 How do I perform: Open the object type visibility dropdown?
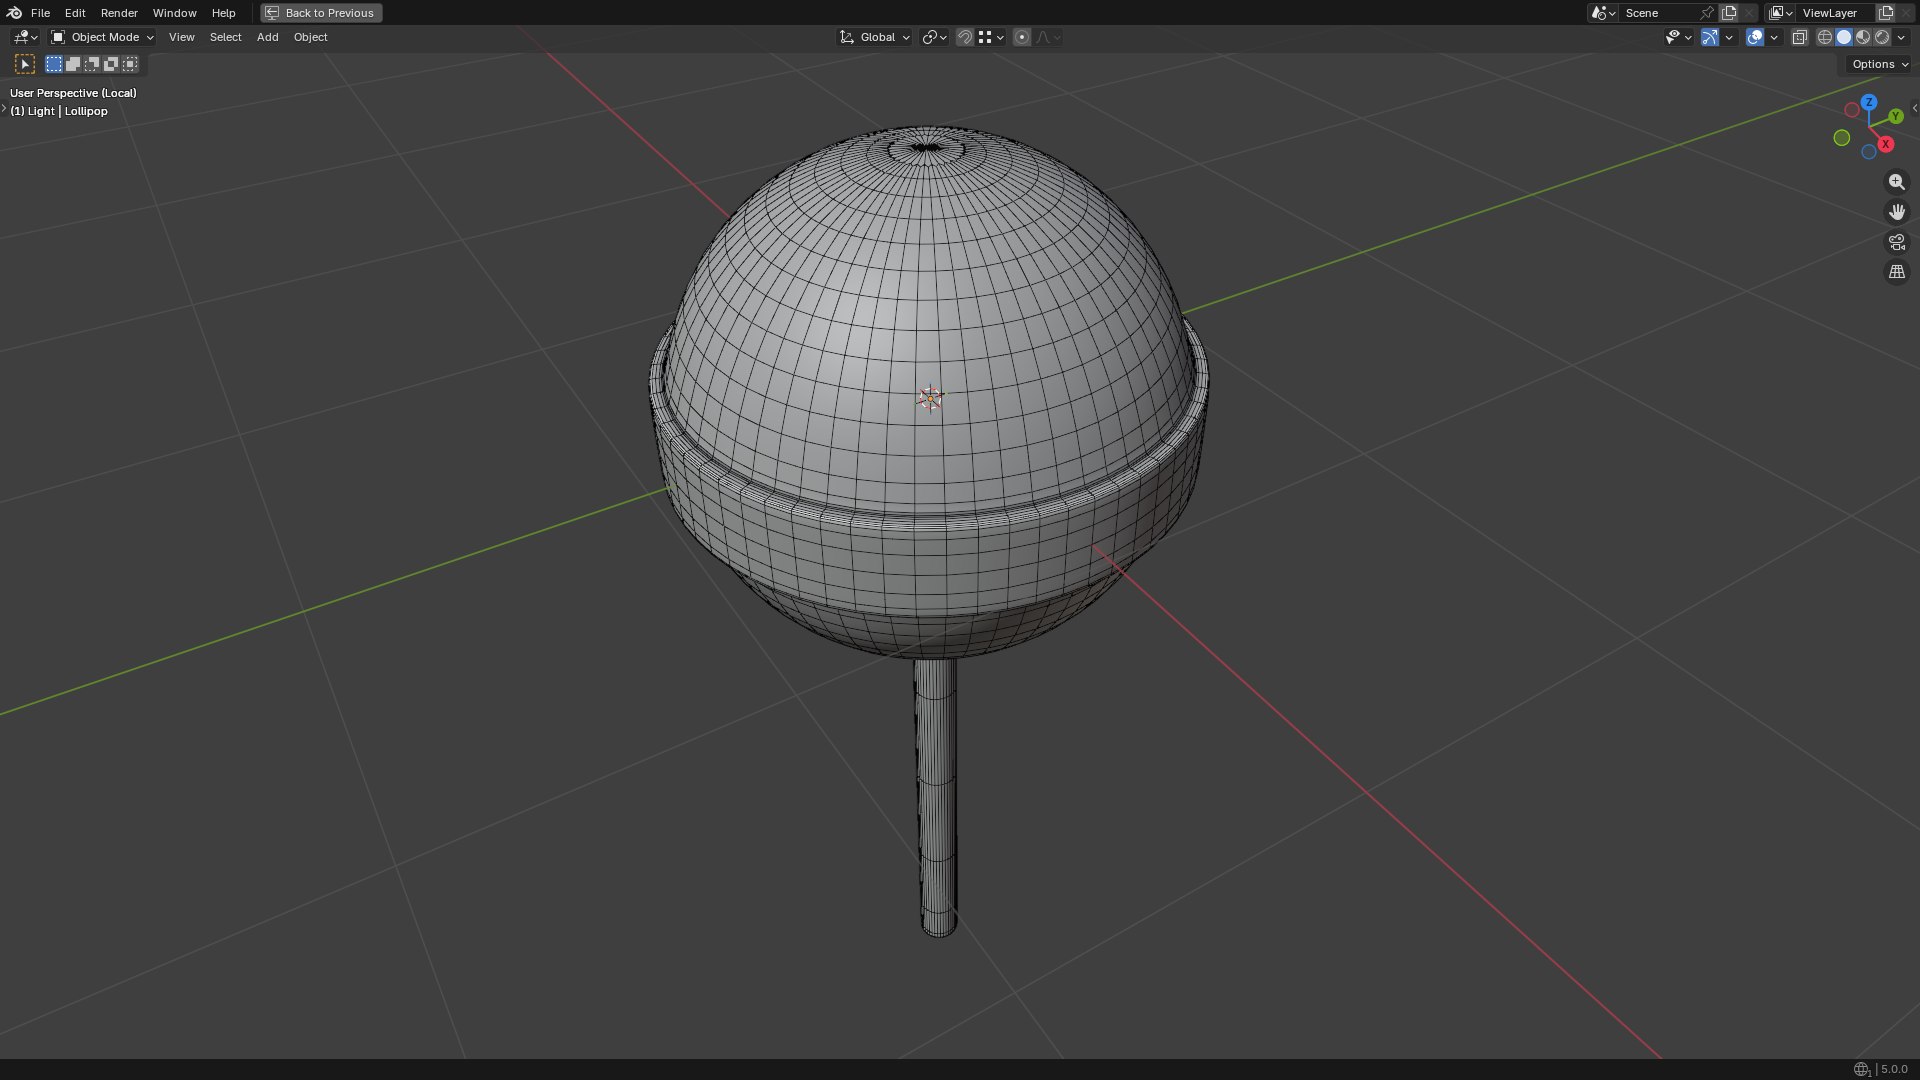(x=1678, y=37)
